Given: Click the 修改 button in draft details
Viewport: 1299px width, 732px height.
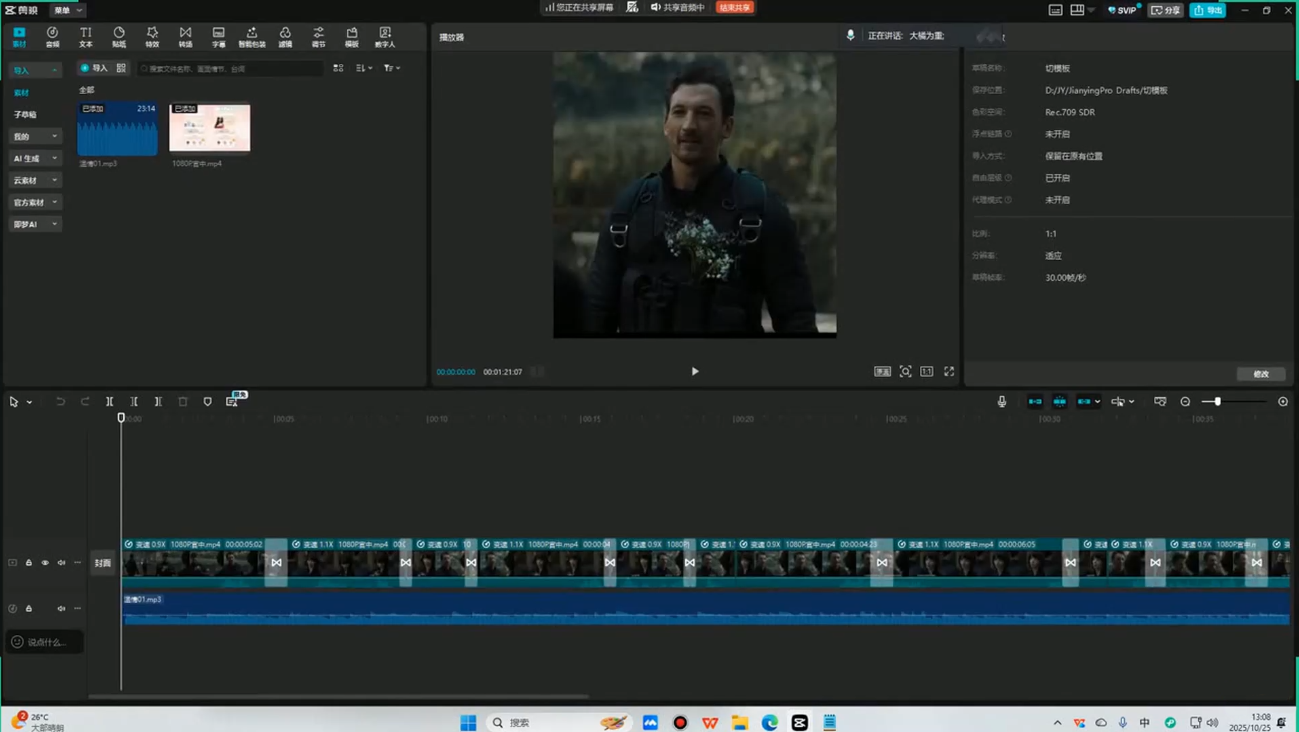Looking at the screenshot, I should click(x=1261, y=374).
